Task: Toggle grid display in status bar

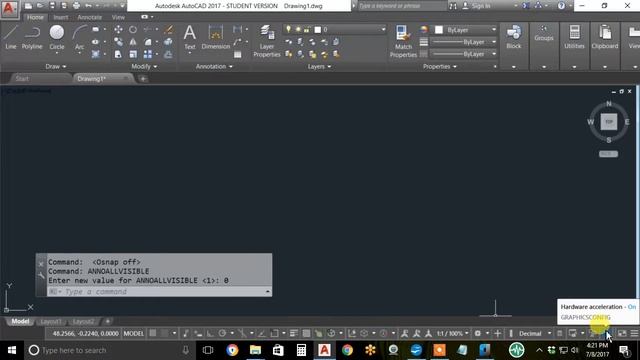Action: pyautogui.click(x=153, y=333)
